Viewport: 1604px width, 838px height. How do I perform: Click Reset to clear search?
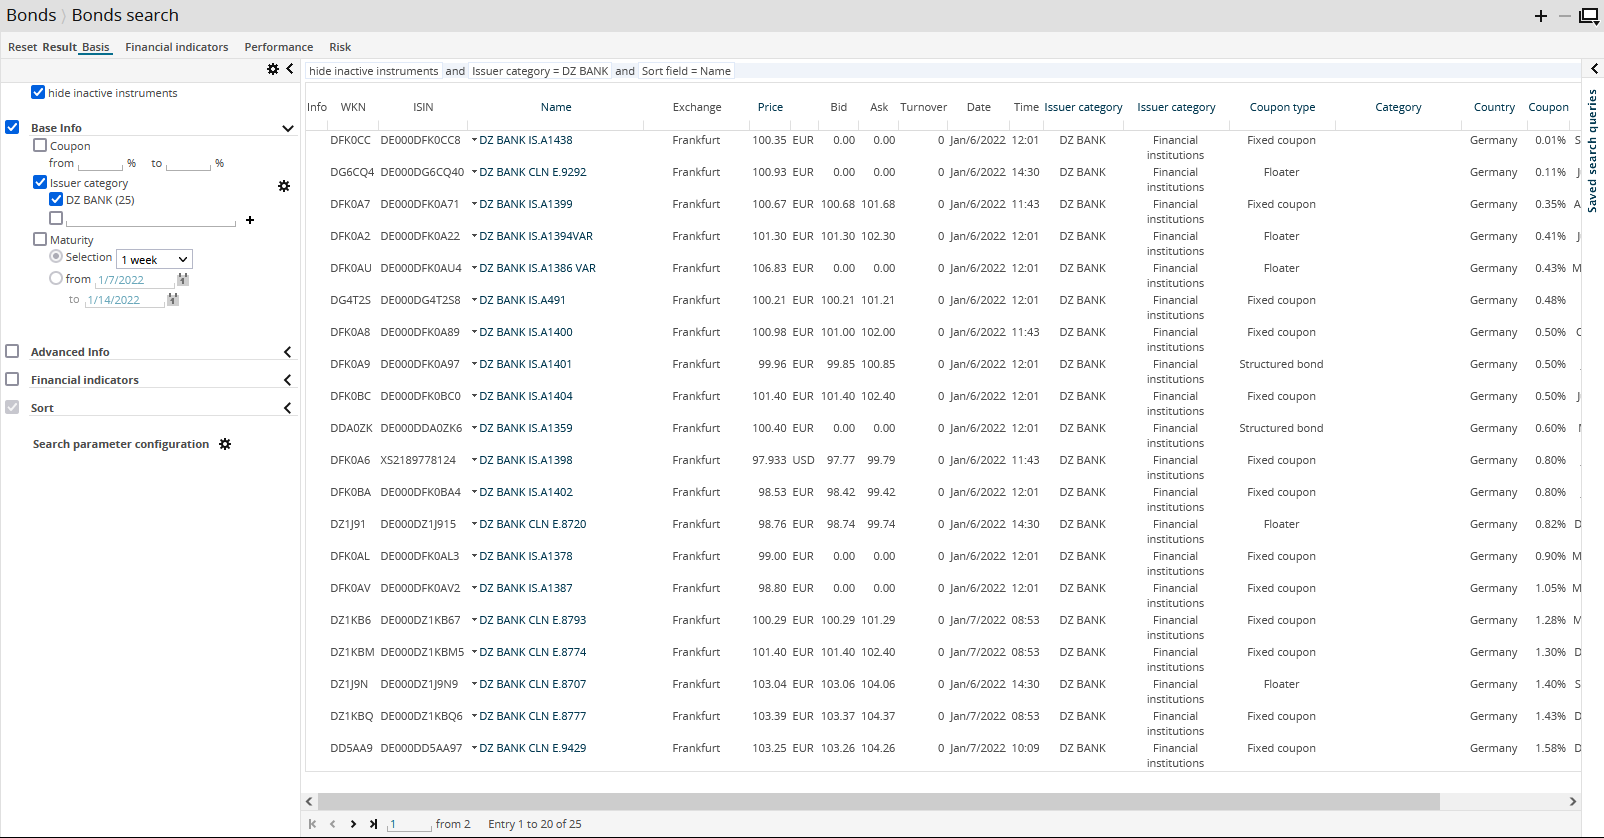pos(22,47)
